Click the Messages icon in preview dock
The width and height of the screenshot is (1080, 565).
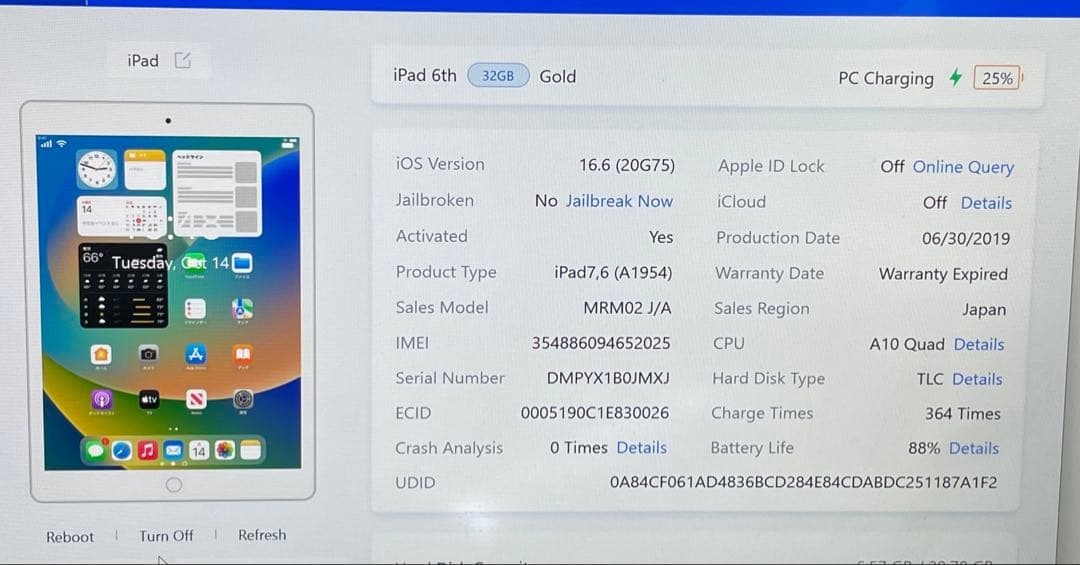(96, 451)
